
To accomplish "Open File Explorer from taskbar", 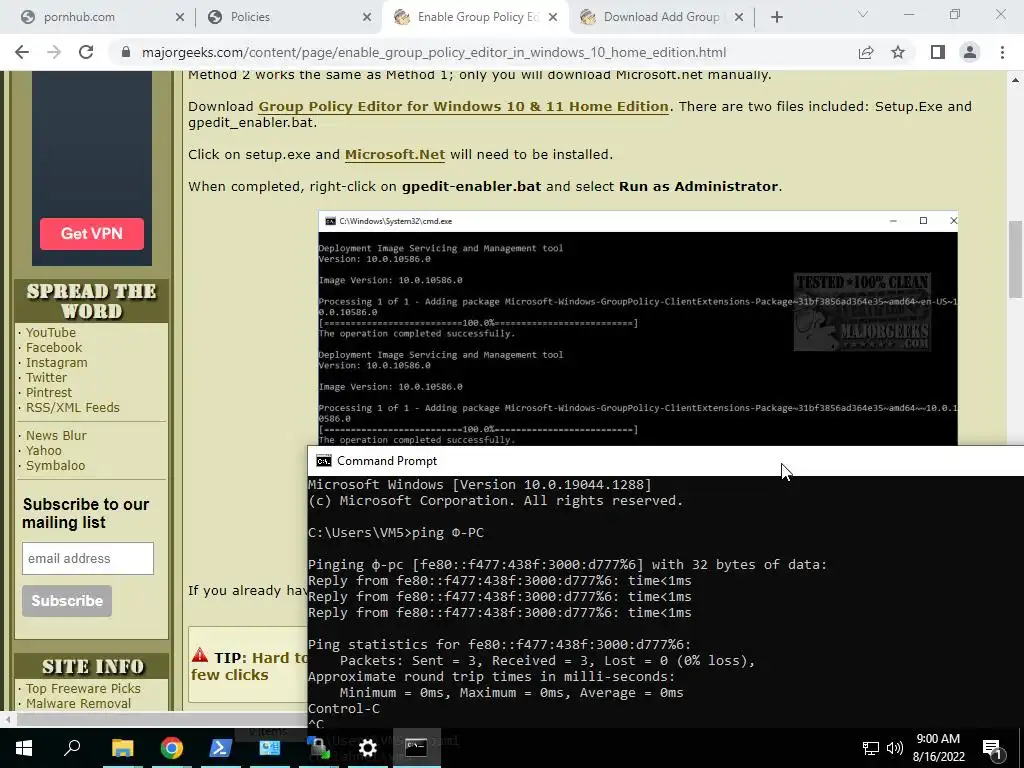I will 122,748.
